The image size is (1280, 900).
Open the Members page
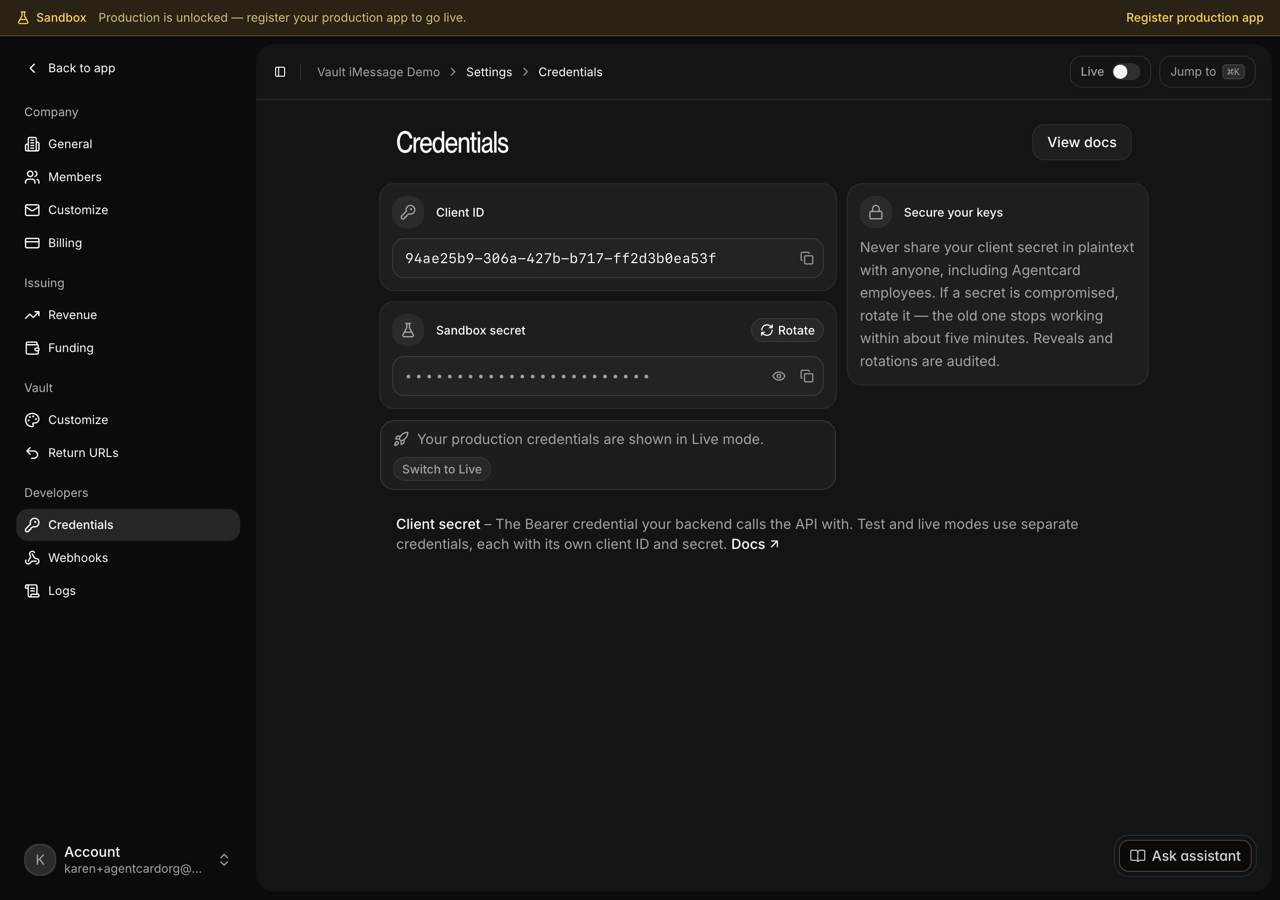(x=128, y=177)
